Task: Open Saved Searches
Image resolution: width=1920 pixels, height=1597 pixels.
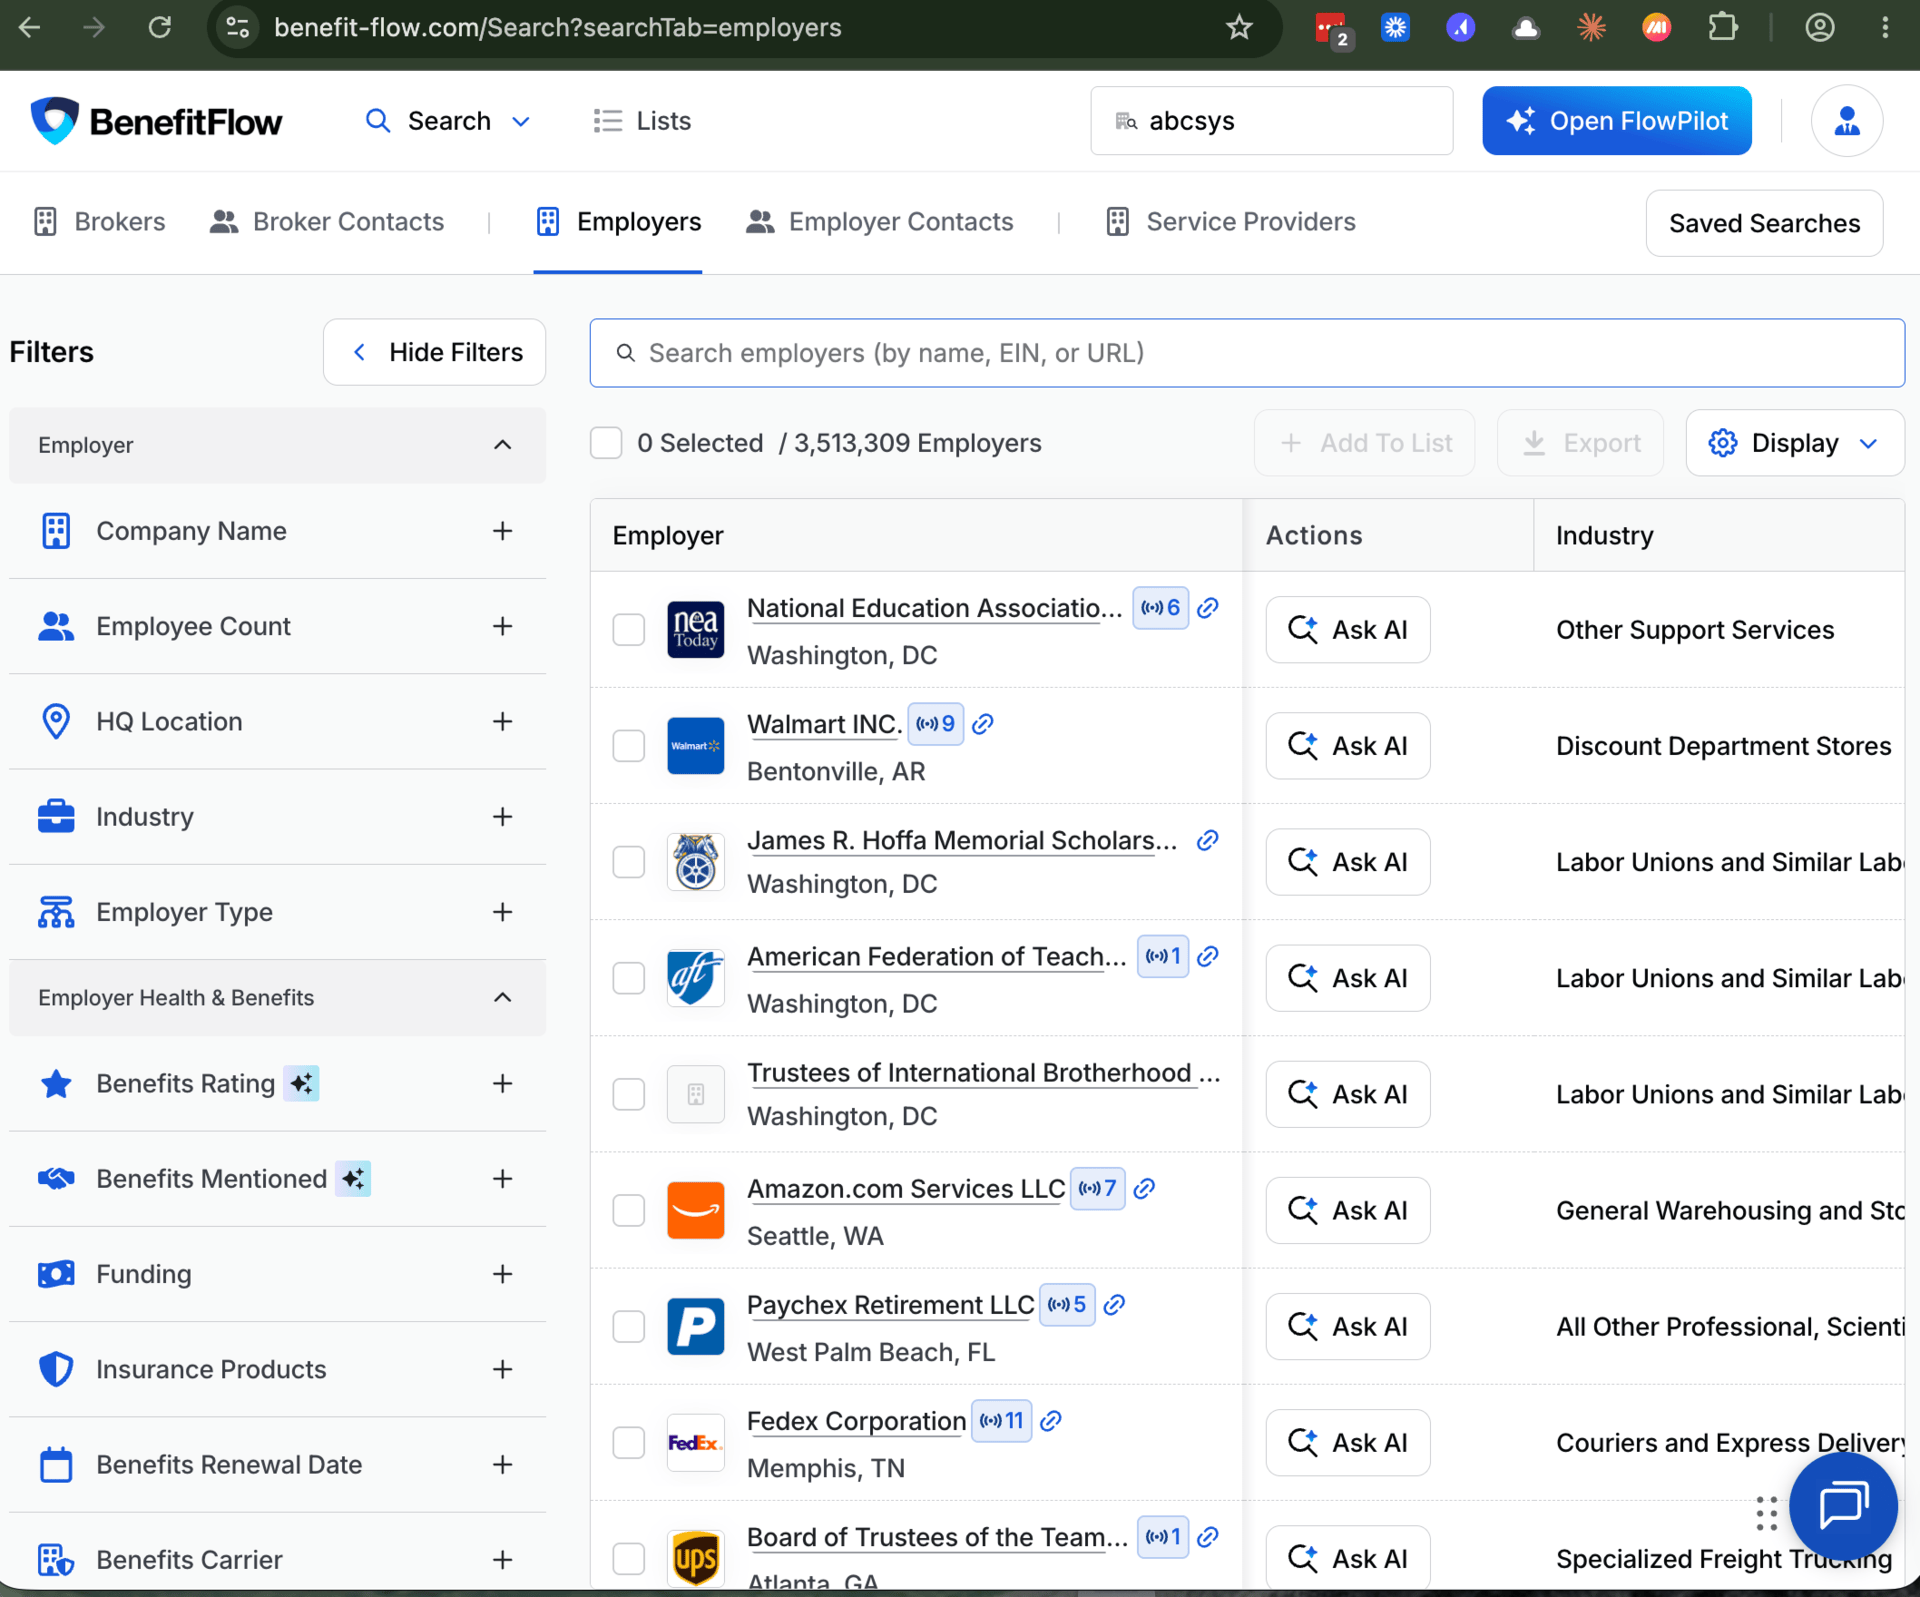Action: (1764, 223)
